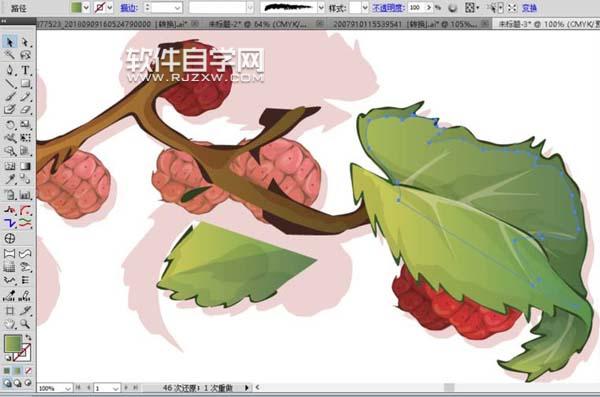Image resolution: width=600 pixels, height=397 pixels.
Task: Select the Eyedropper tool
Action: [x=10, y=179]
